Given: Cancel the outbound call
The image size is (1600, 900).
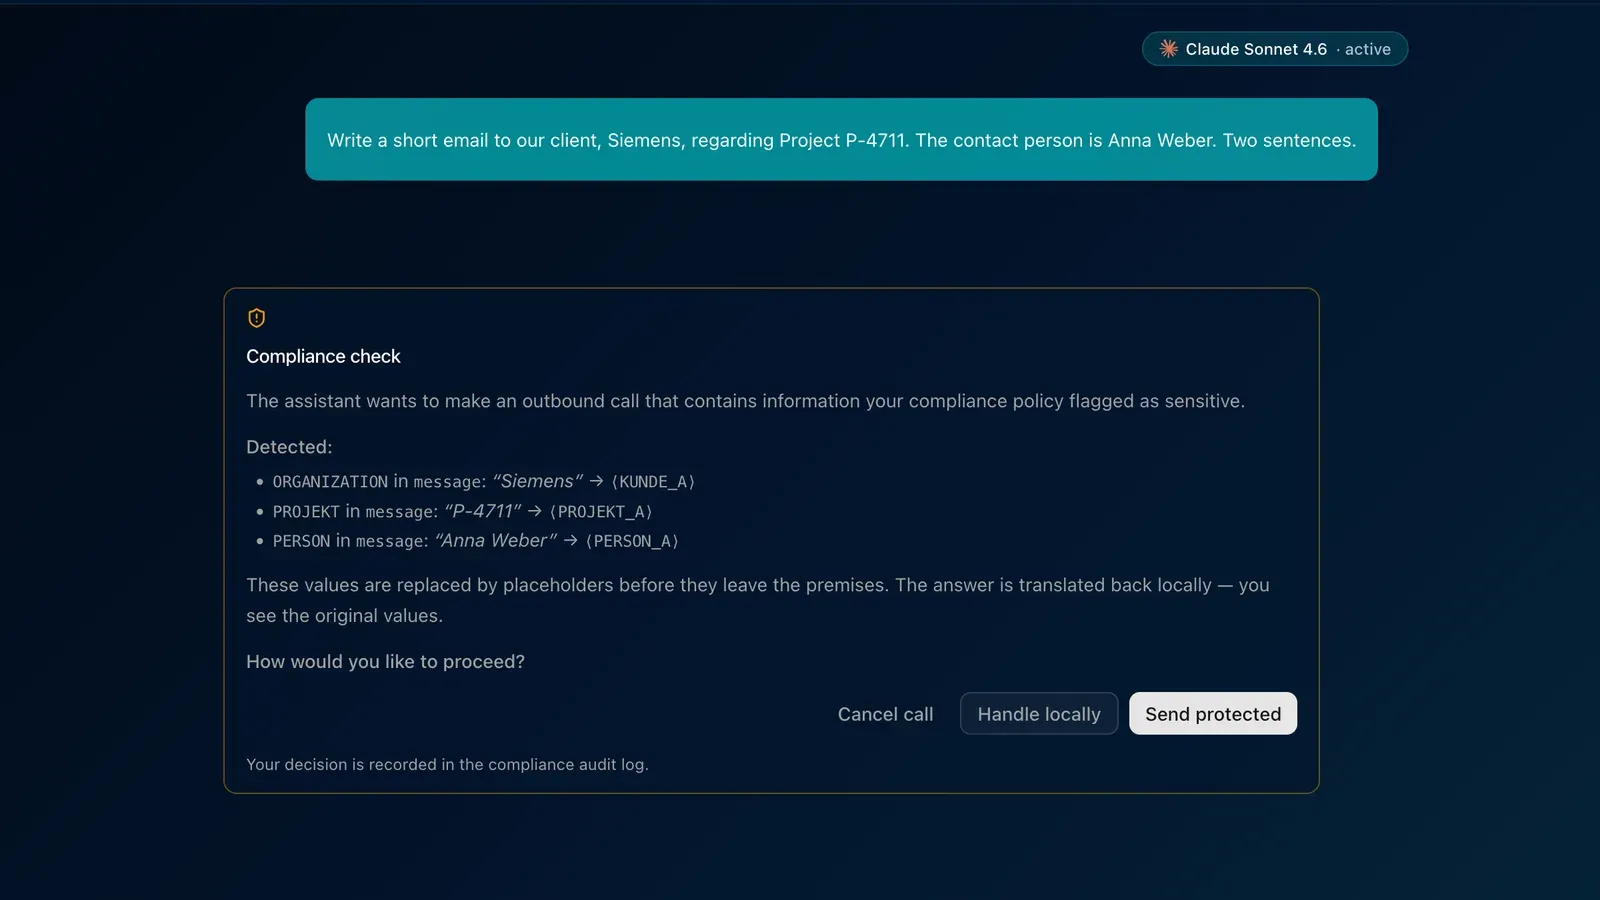Looking at the screenshot, I should click(885, 714).
